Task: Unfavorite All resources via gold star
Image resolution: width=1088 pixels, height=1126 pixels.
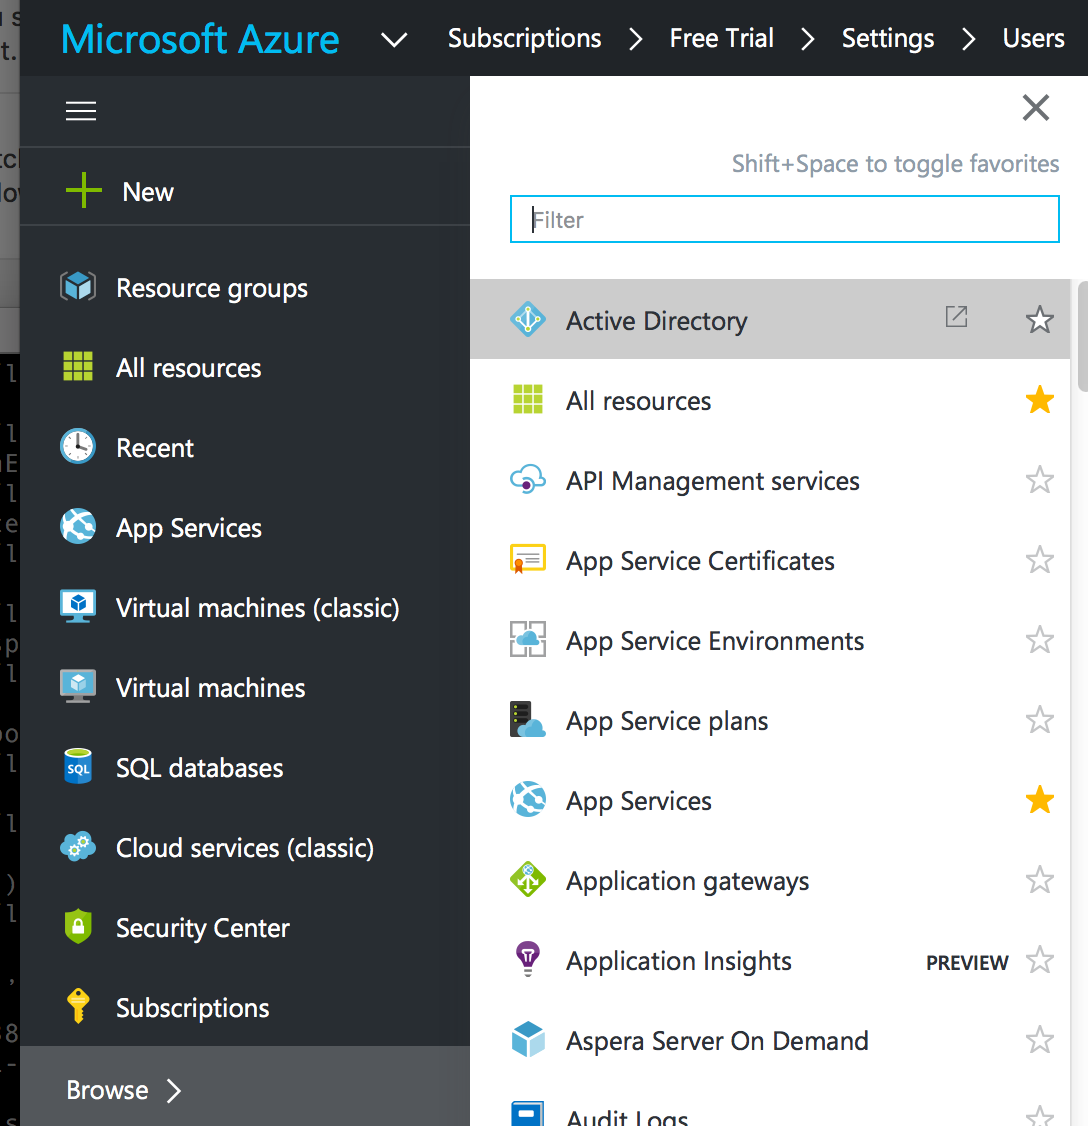Action: (1040, 400)
